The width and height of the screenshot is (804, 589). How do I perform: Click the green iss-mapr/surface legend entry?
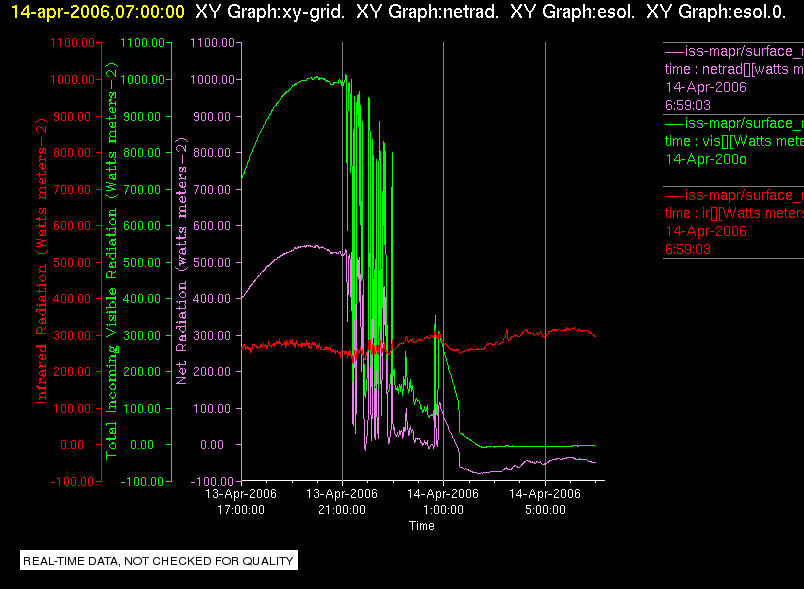pyautogui.click(x=734, y=123)
